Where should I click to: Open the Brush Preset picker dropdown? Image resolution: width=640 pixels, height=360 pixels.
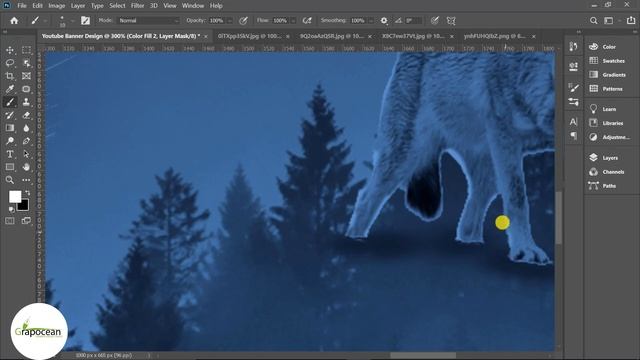click(72, 20)
